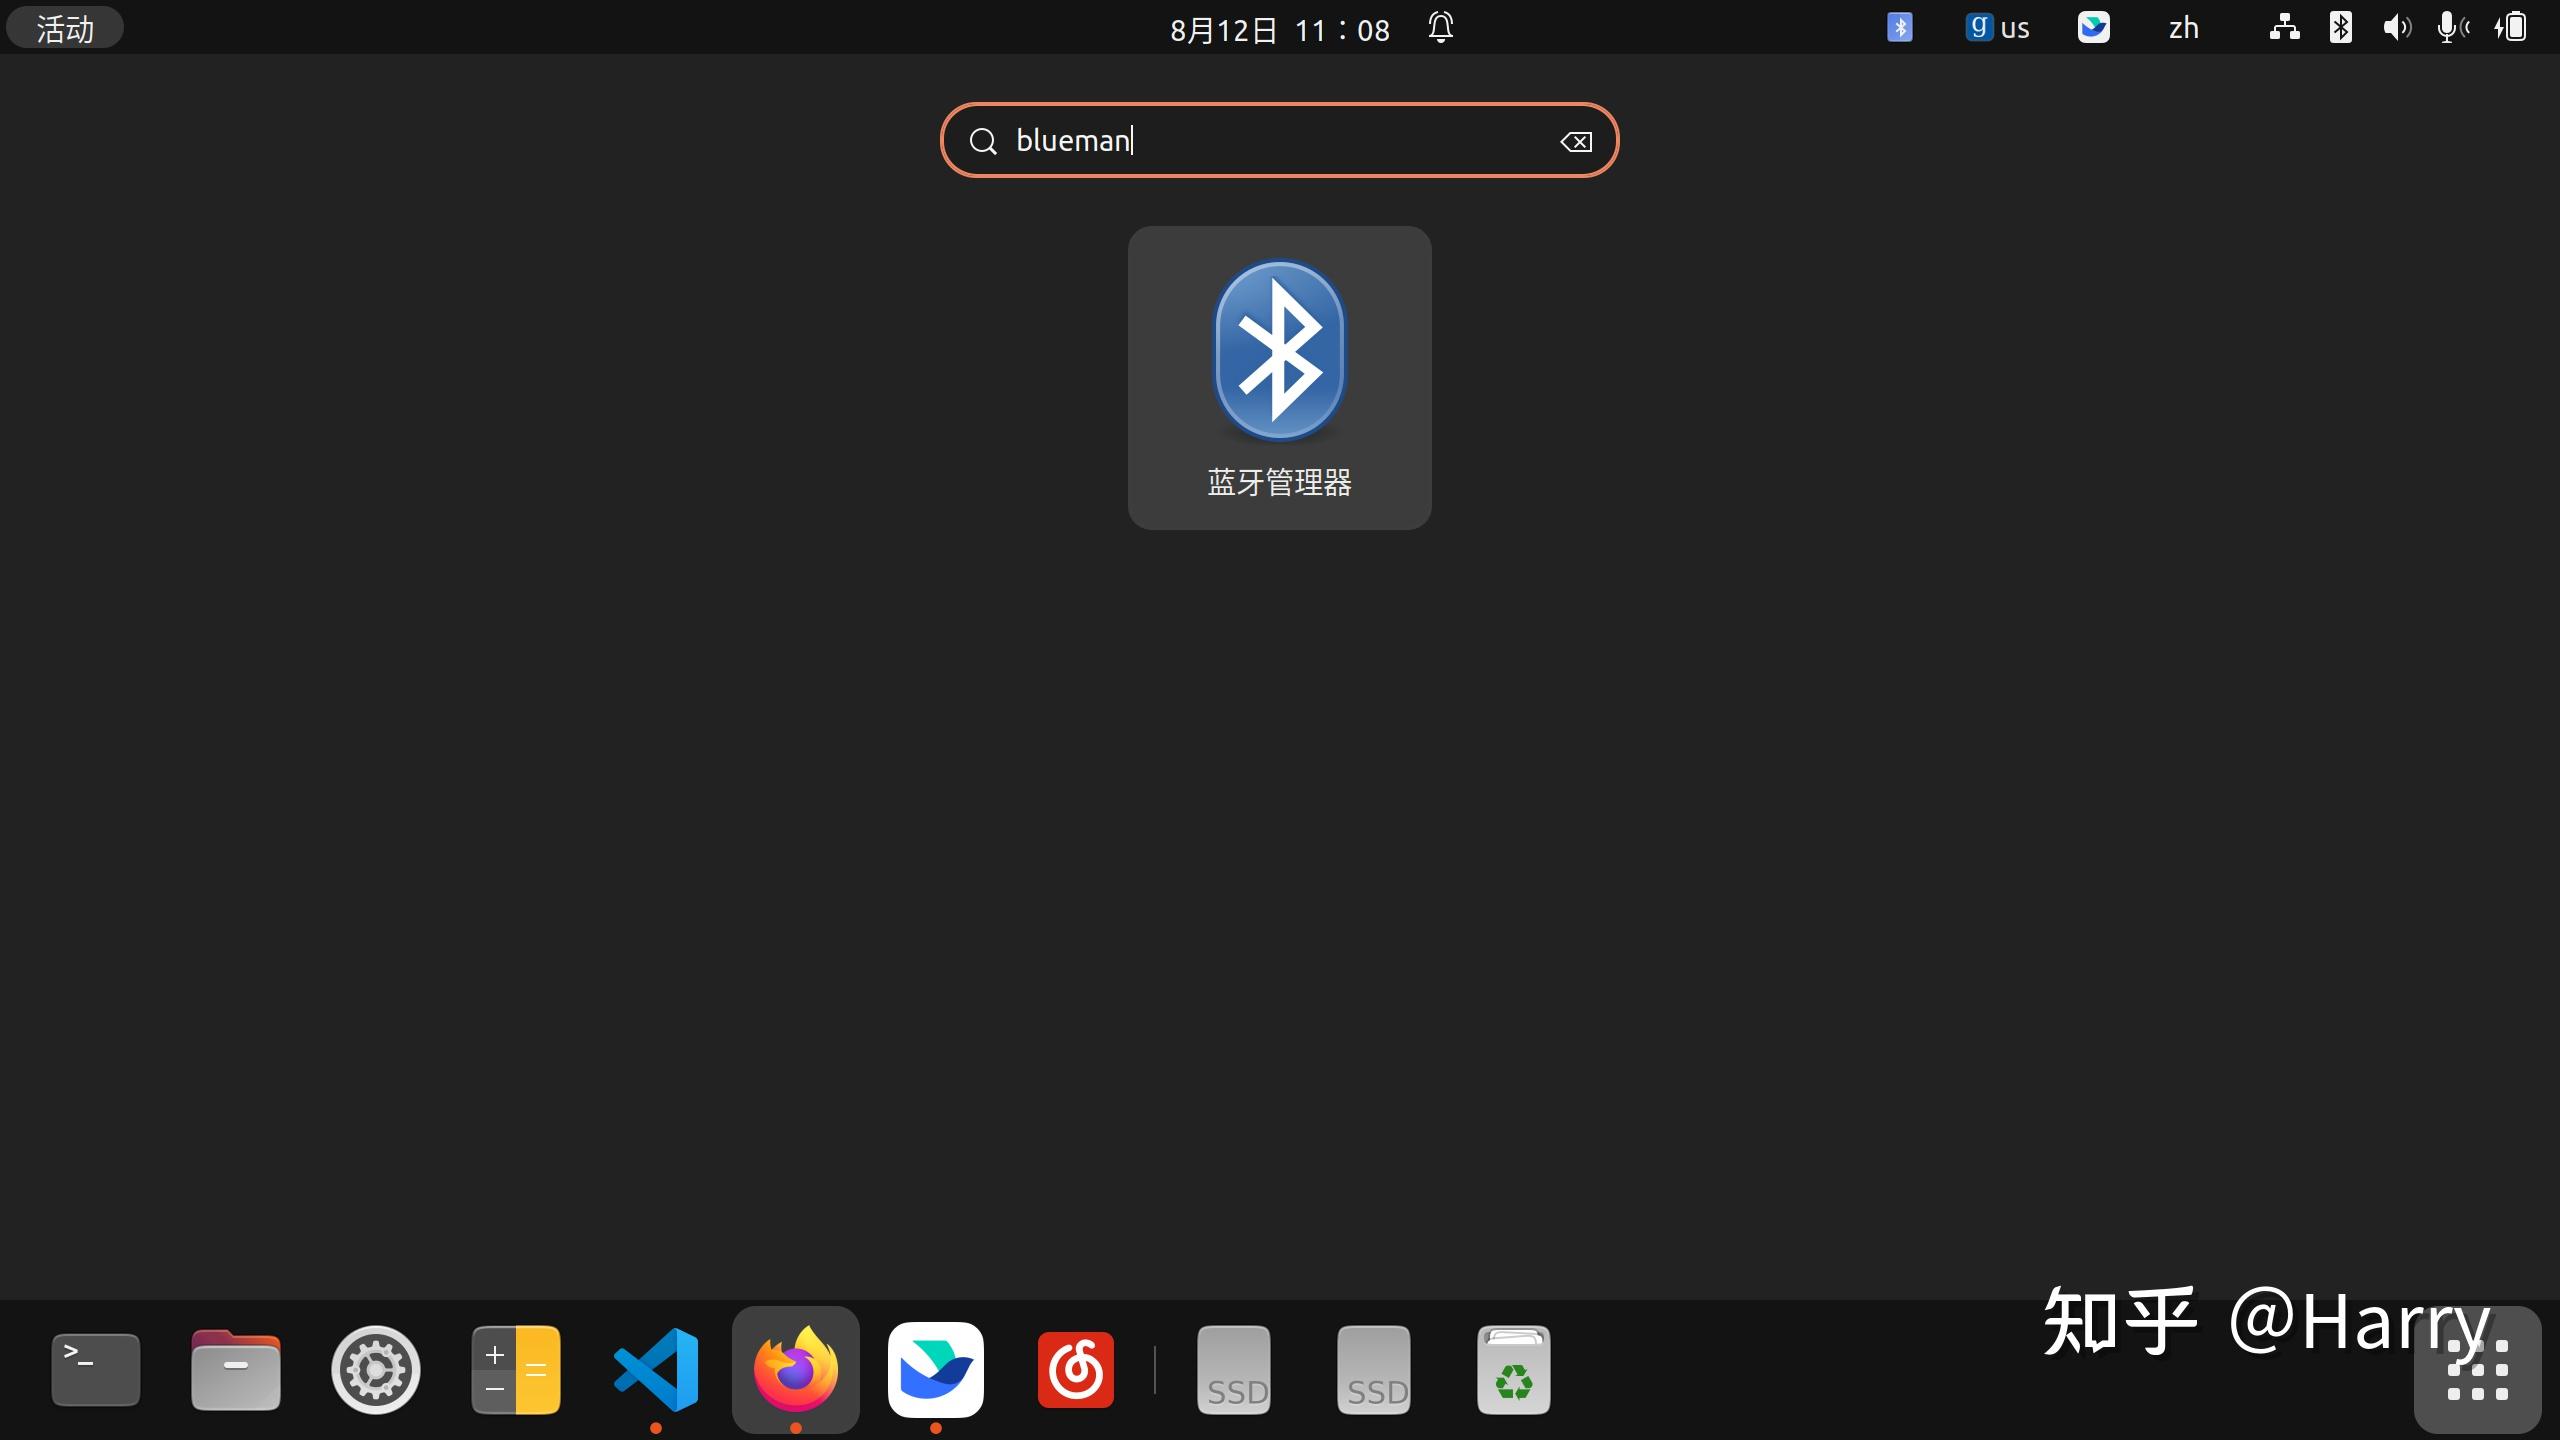
Task: Open the Files application from the dock
Action: click(235, 1369)
